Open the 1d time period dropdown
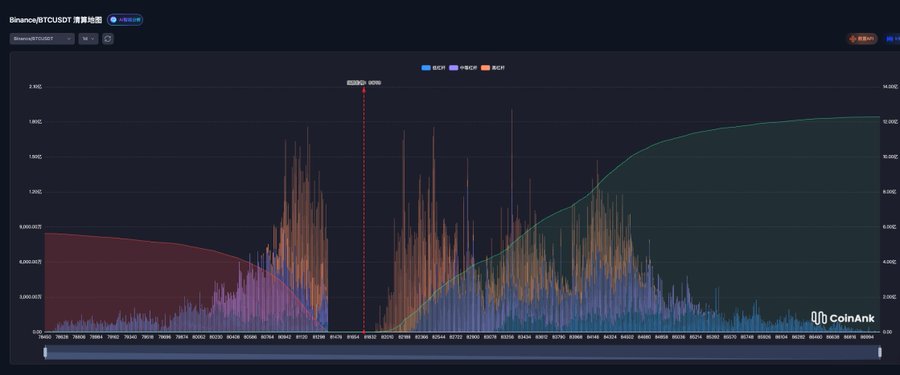The height and width of the screenshot is (375, 900). coord(88,38)
